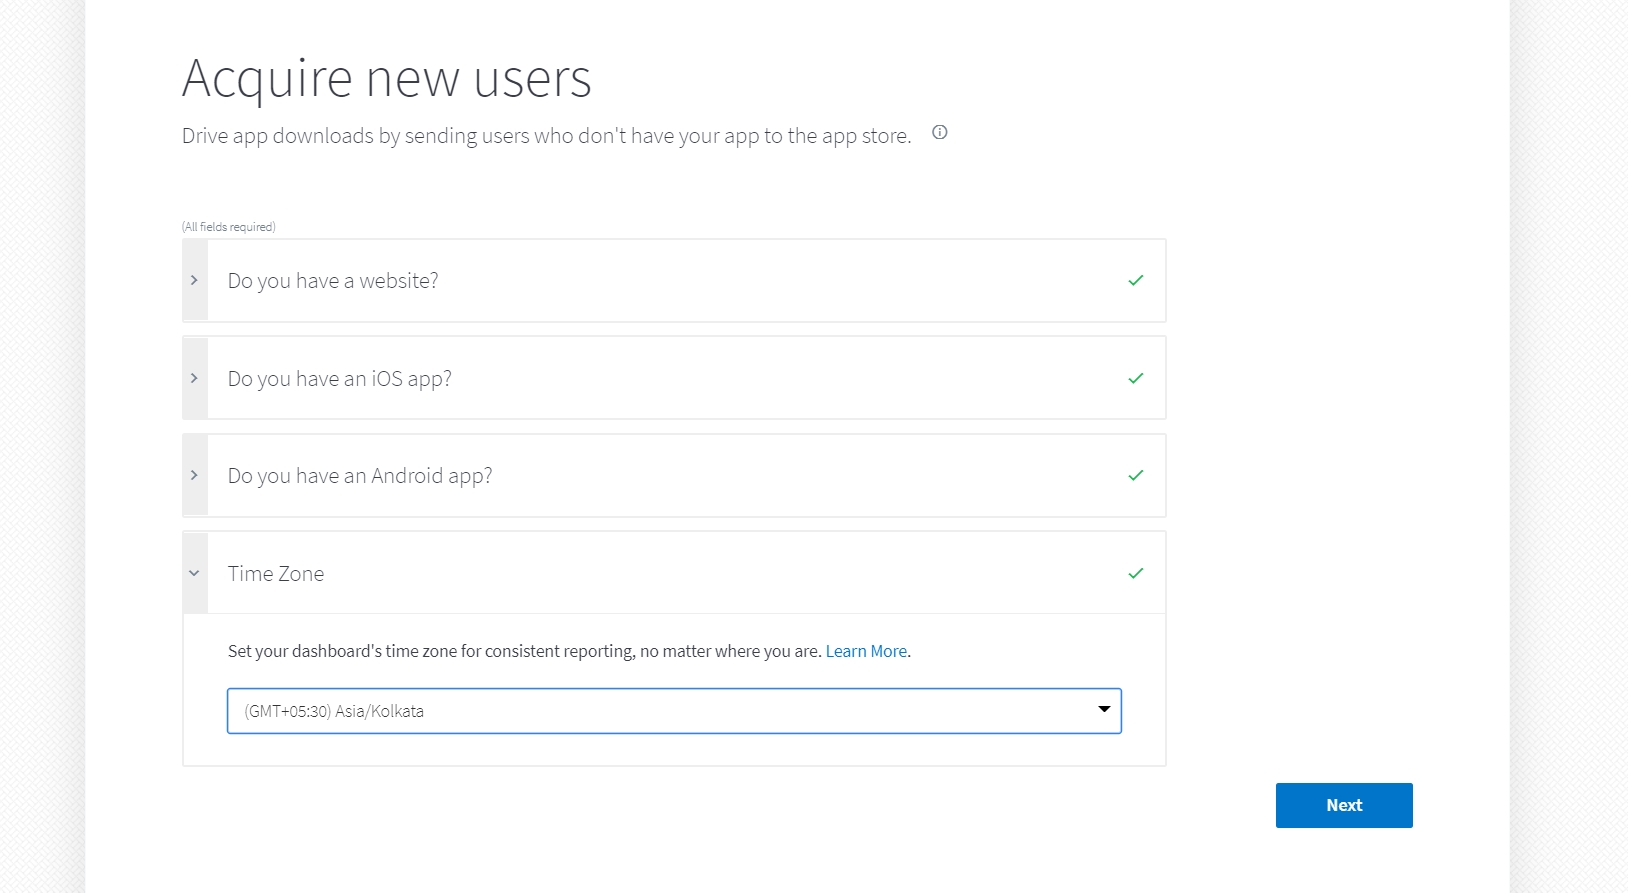Click the '(All fields required)' note

tap(229, 227)
